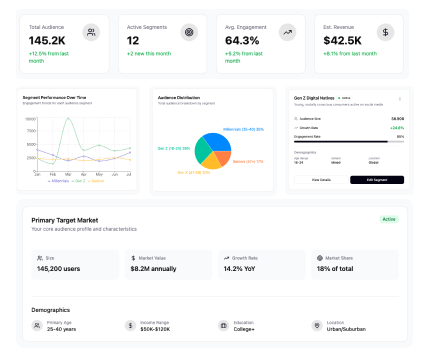Click the users icon on Total Audience card
425x363 pixels.
pos(91,32)
